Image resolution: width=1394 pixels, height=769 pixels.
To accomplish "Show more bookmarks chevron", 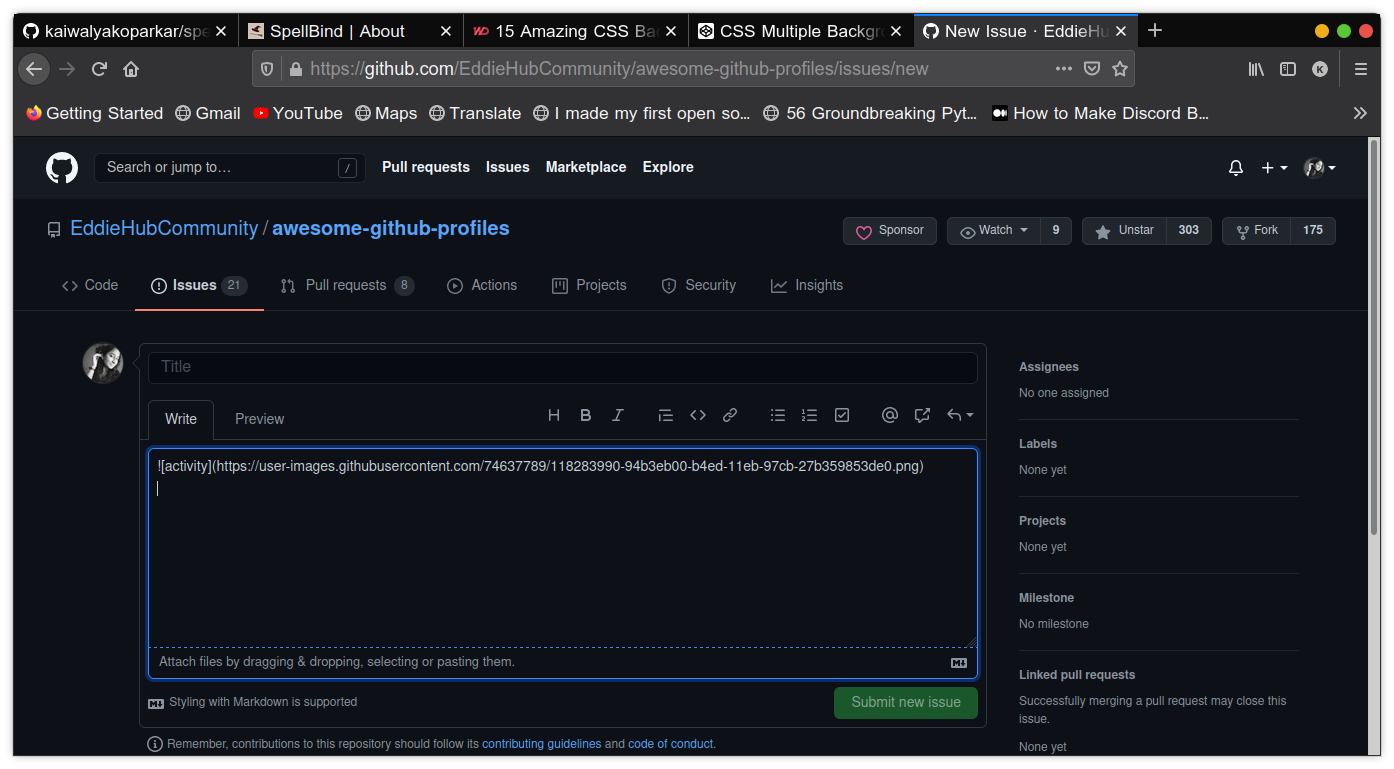I will [1360, 113].
